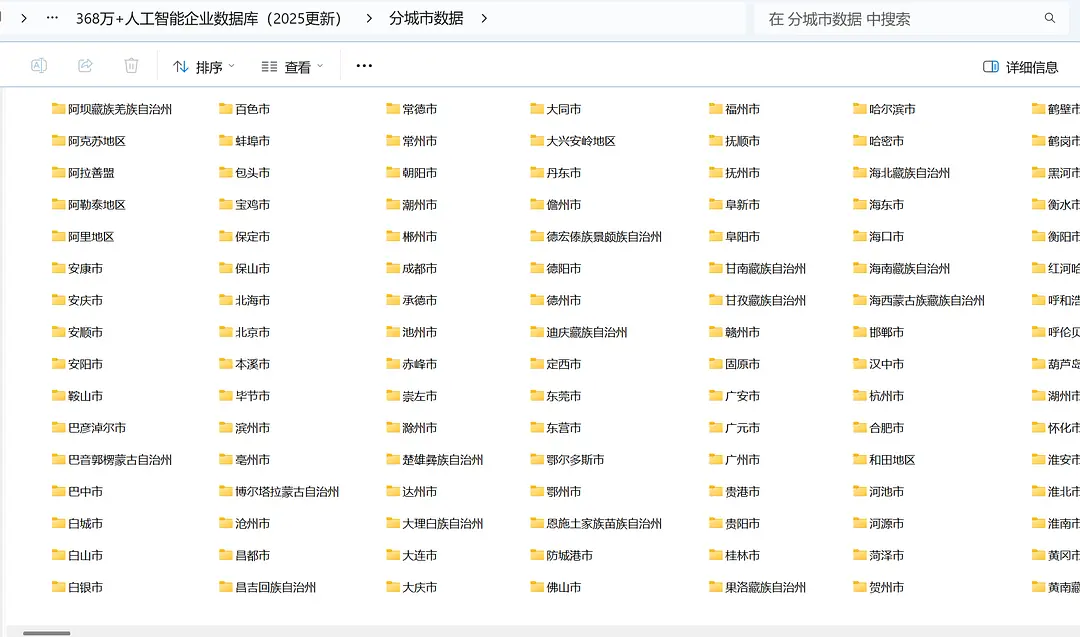Select folder icon of 合肥市
The width and height of the screenshot is (1080, 637).
tap(860, 427)
